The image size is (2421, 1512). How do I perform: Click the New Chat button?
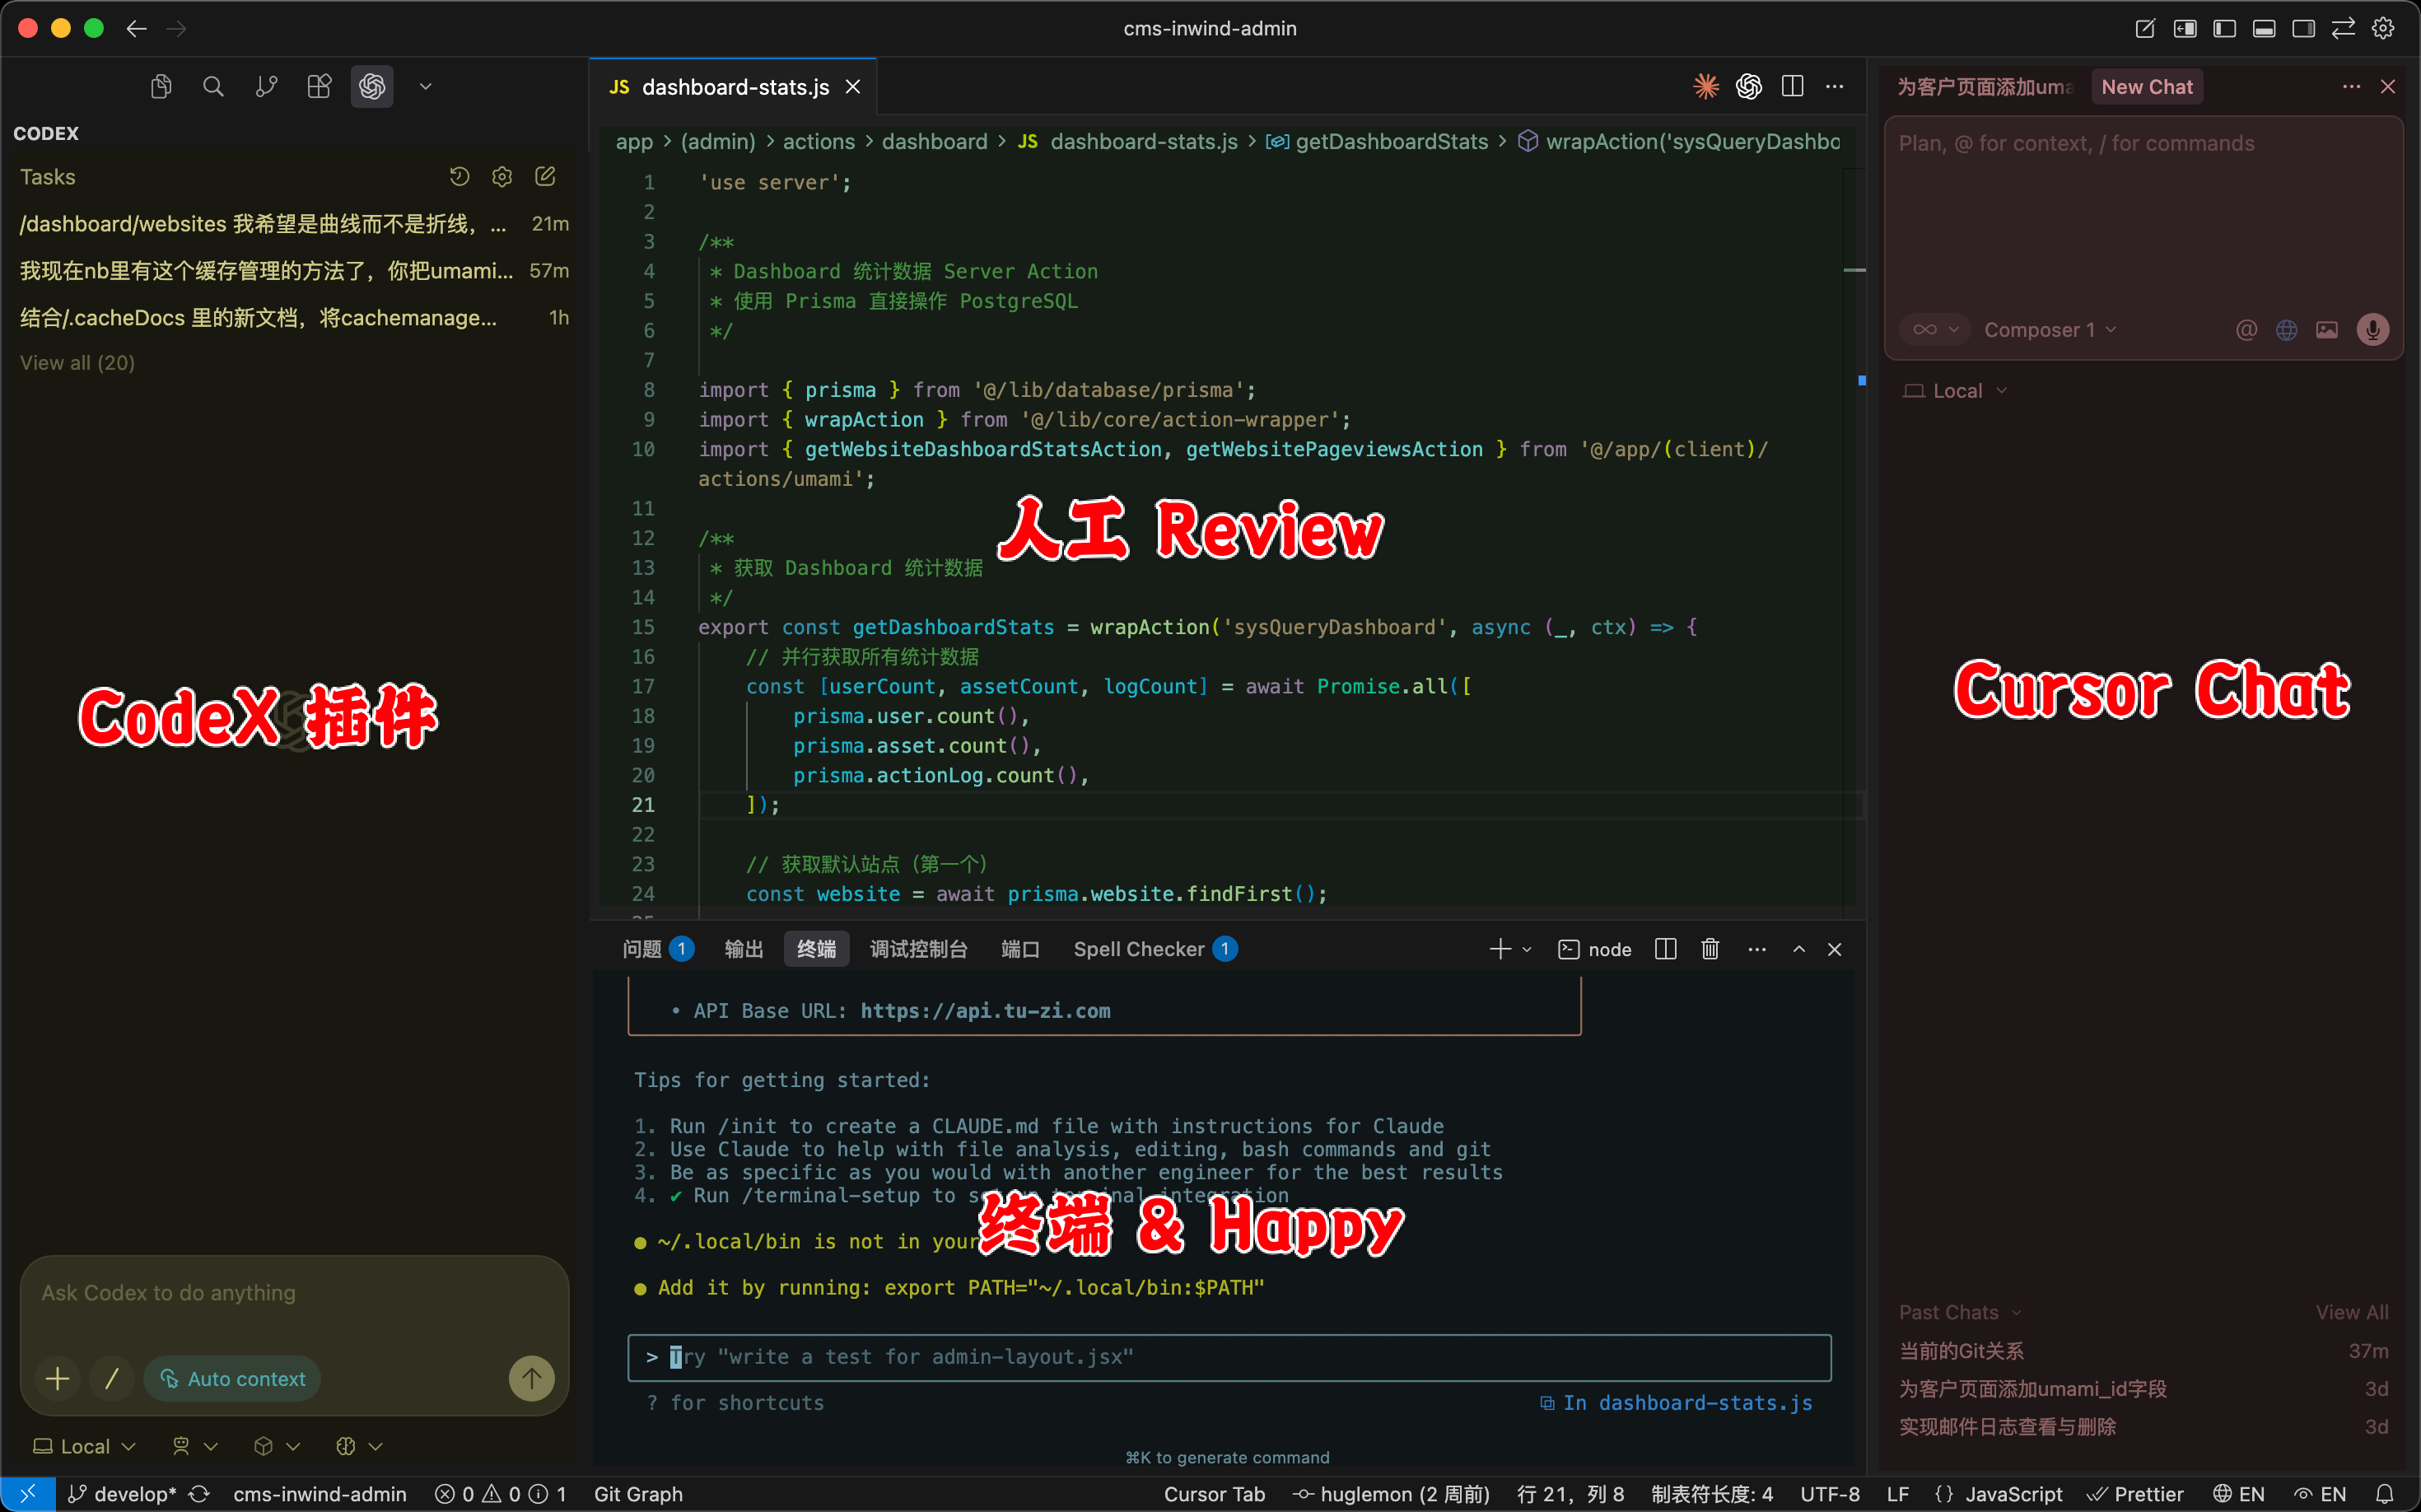pos(2146,87)
